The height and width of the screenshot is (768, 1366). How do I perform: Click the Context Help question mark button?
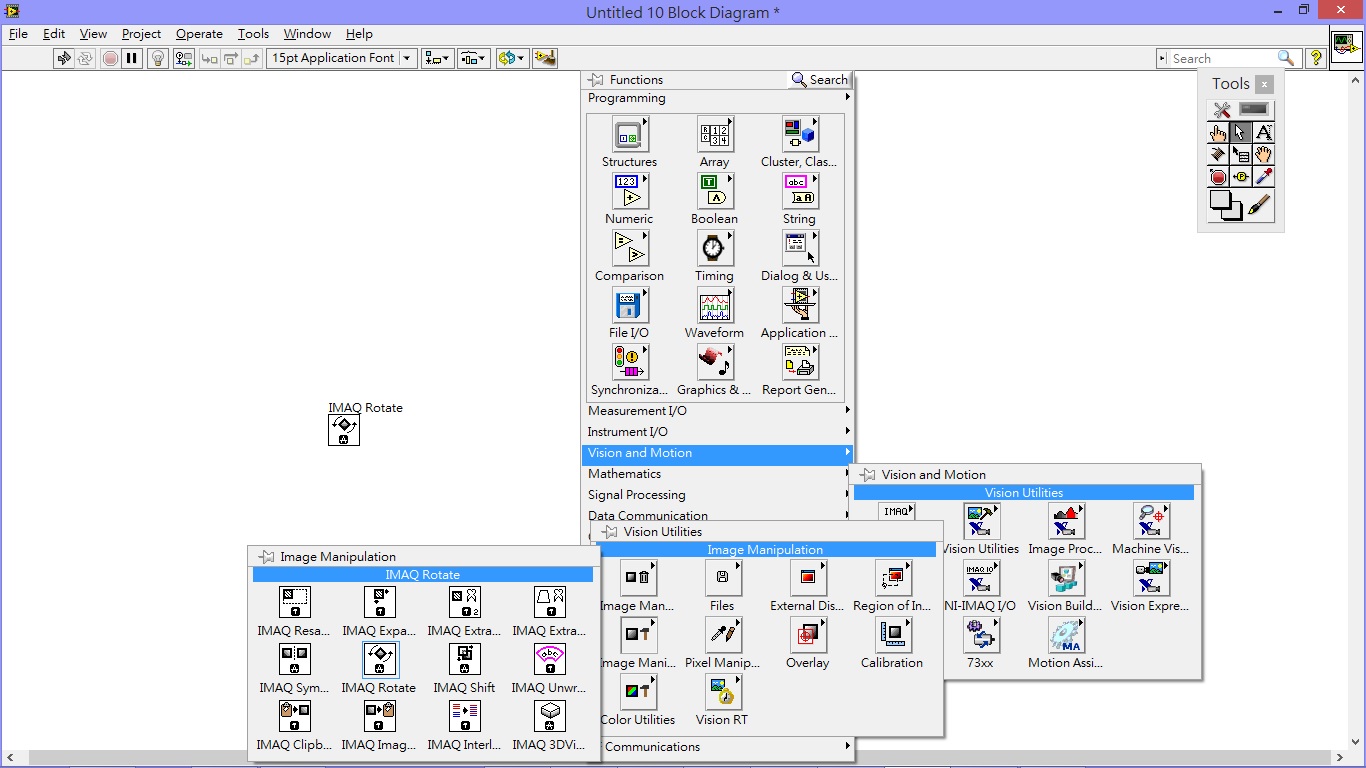tap(1317, 58)
